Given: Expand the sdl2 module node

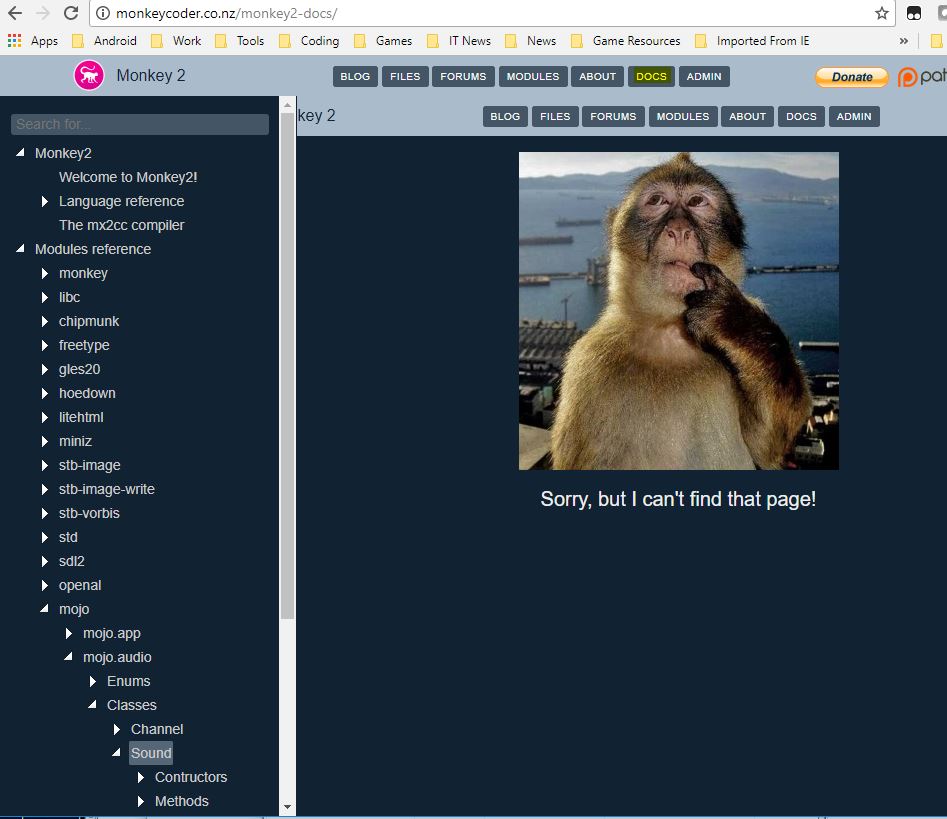Looking at the screenshot, I should point(45,561).
